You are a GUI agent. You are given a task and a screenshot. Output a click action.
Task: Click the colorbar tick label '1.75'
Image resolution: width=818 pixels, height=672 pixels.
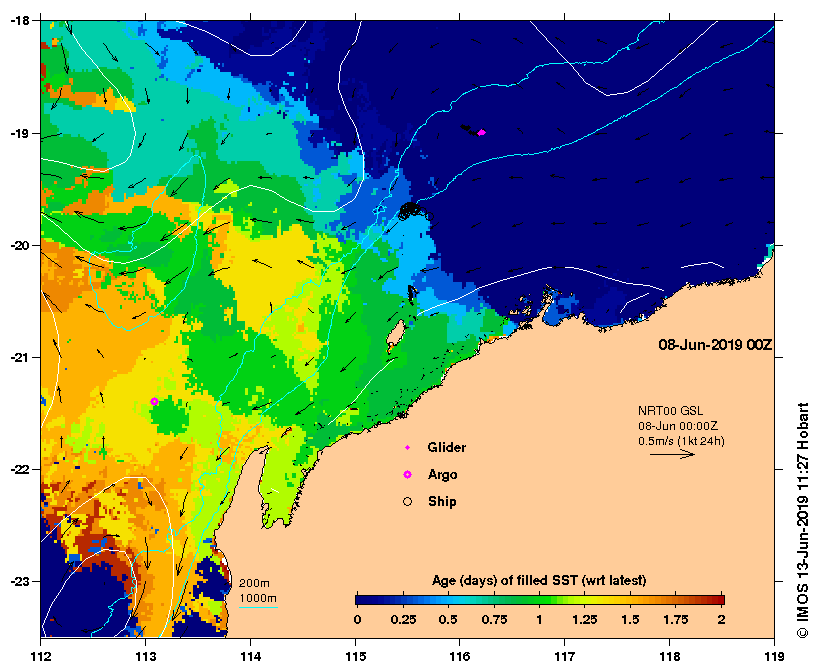(676, 620)
